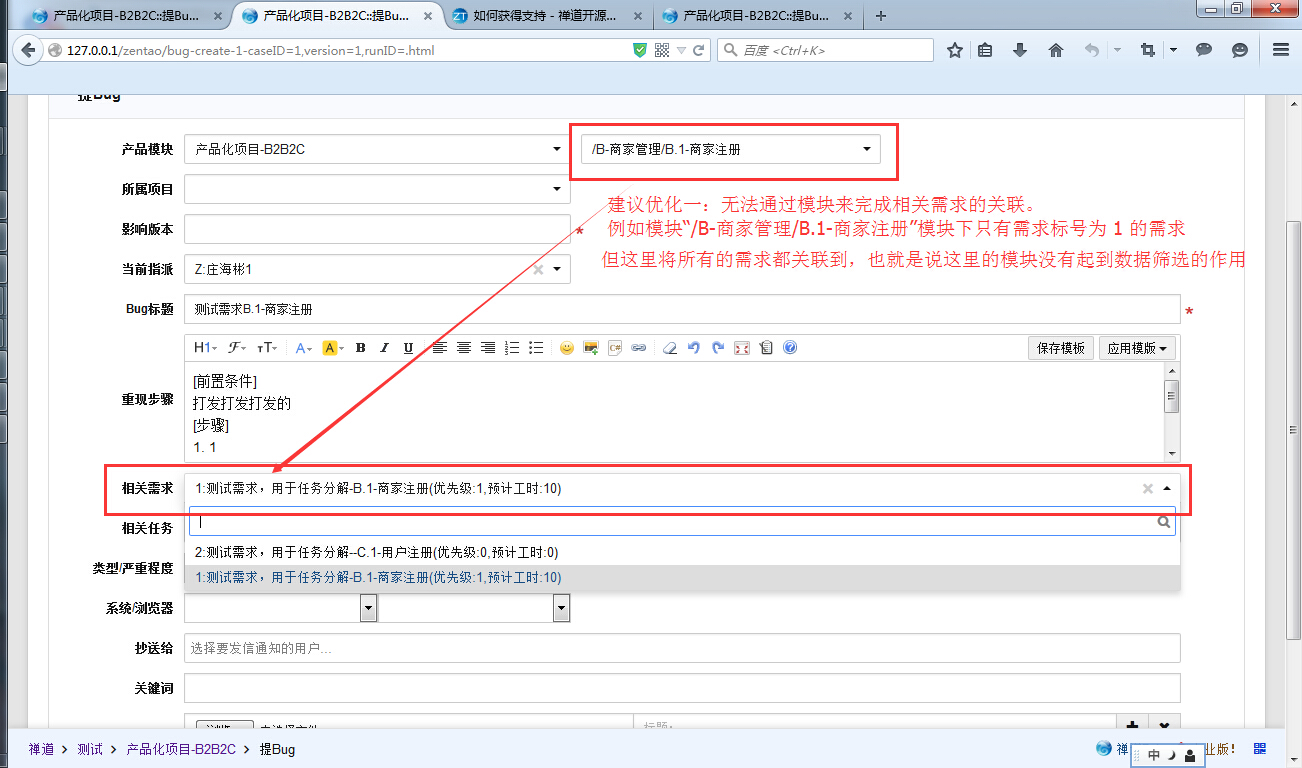Open the 所属项目 dropdown
Viewport: 1302px width, 768px height.
(x=377, y=189)
